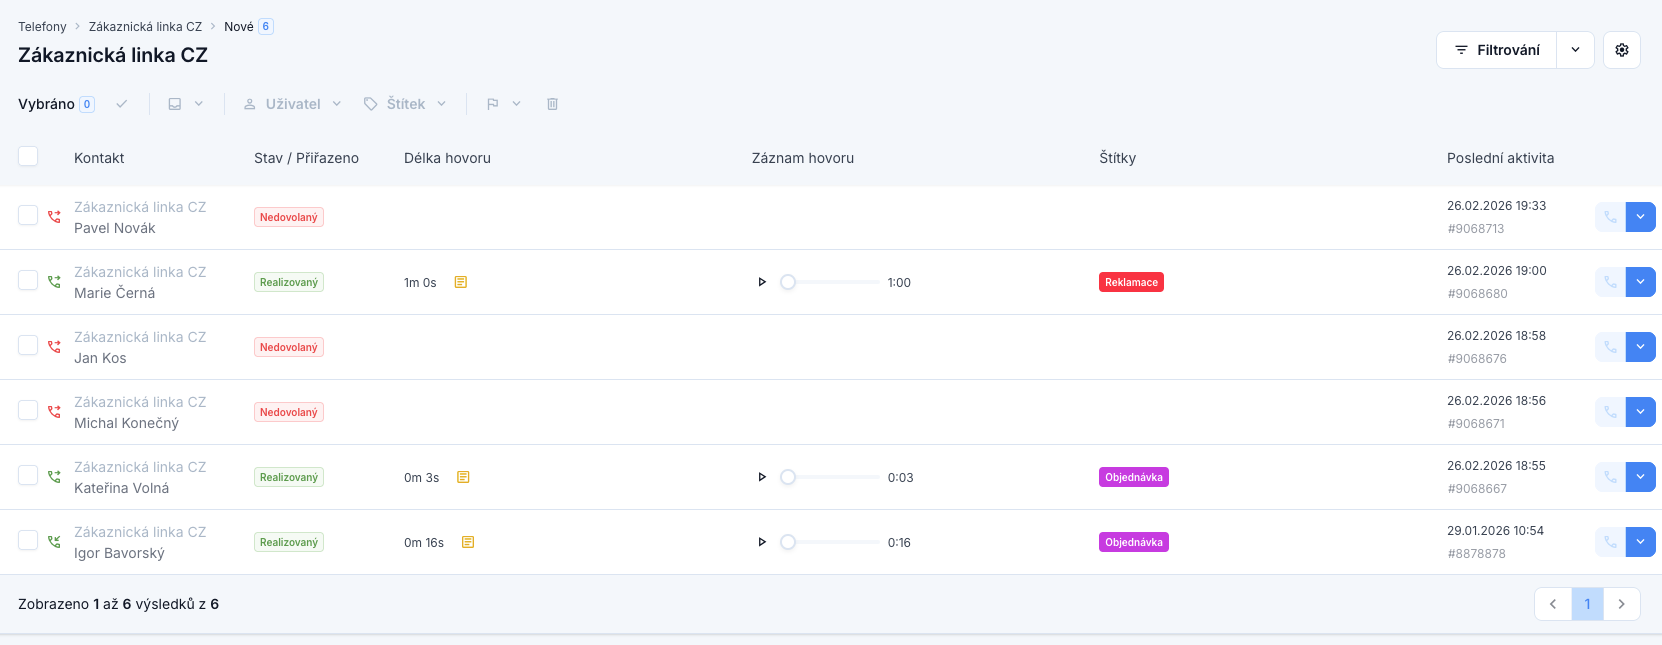Expand actions dropdown for Igor Bavorský row
Screen dimensions: 1662x645
click(1641, 542)
